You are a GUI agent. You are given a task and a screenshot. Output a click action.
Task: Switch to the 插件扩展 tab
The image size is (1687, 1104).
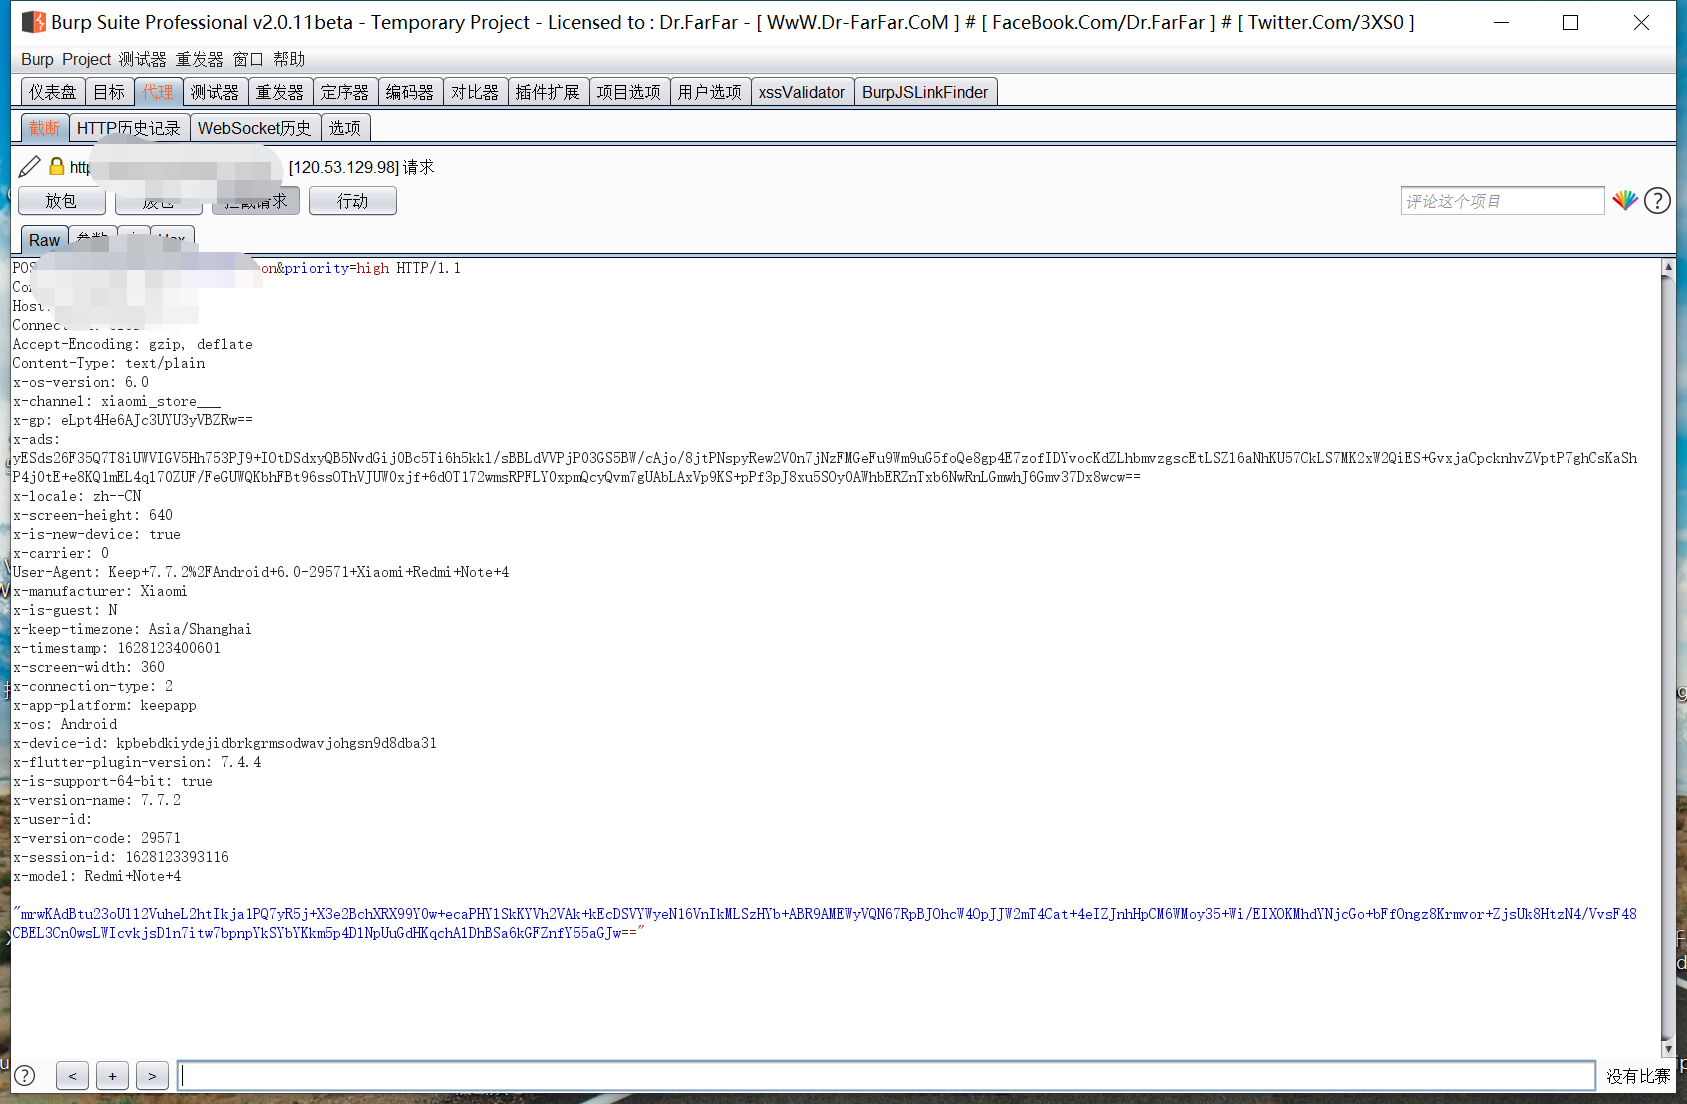click(548, 92)
